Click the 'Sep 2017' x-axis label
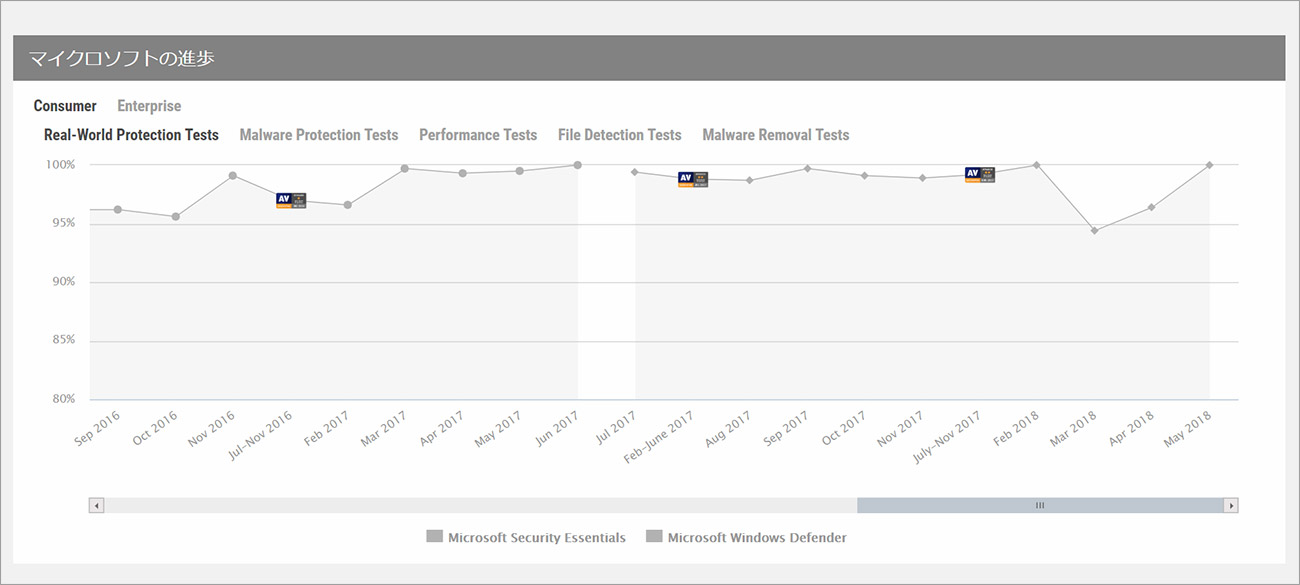The width and height of the screenshot is (1300, 585). (x=787, y=428)
